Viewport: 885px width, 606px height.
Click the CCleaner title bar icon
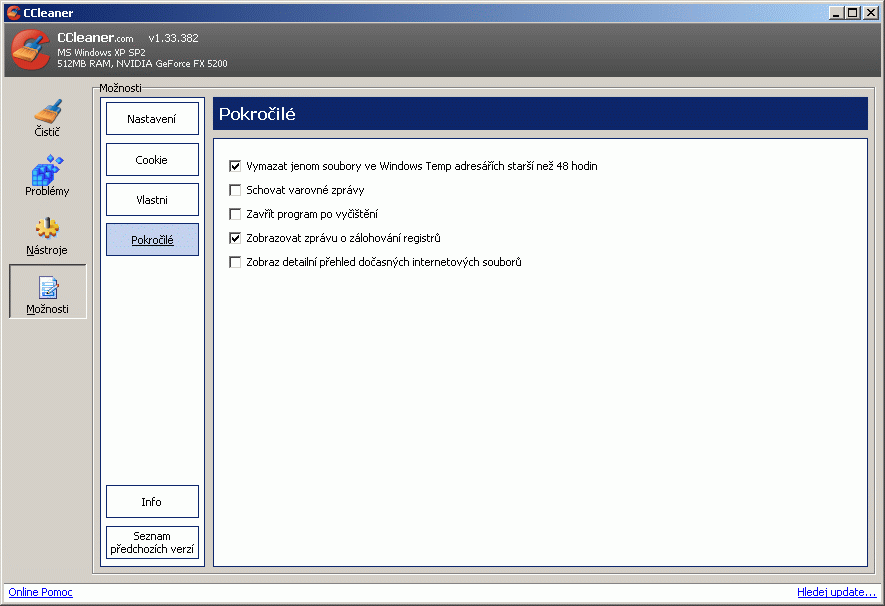[x=14, y=12]
